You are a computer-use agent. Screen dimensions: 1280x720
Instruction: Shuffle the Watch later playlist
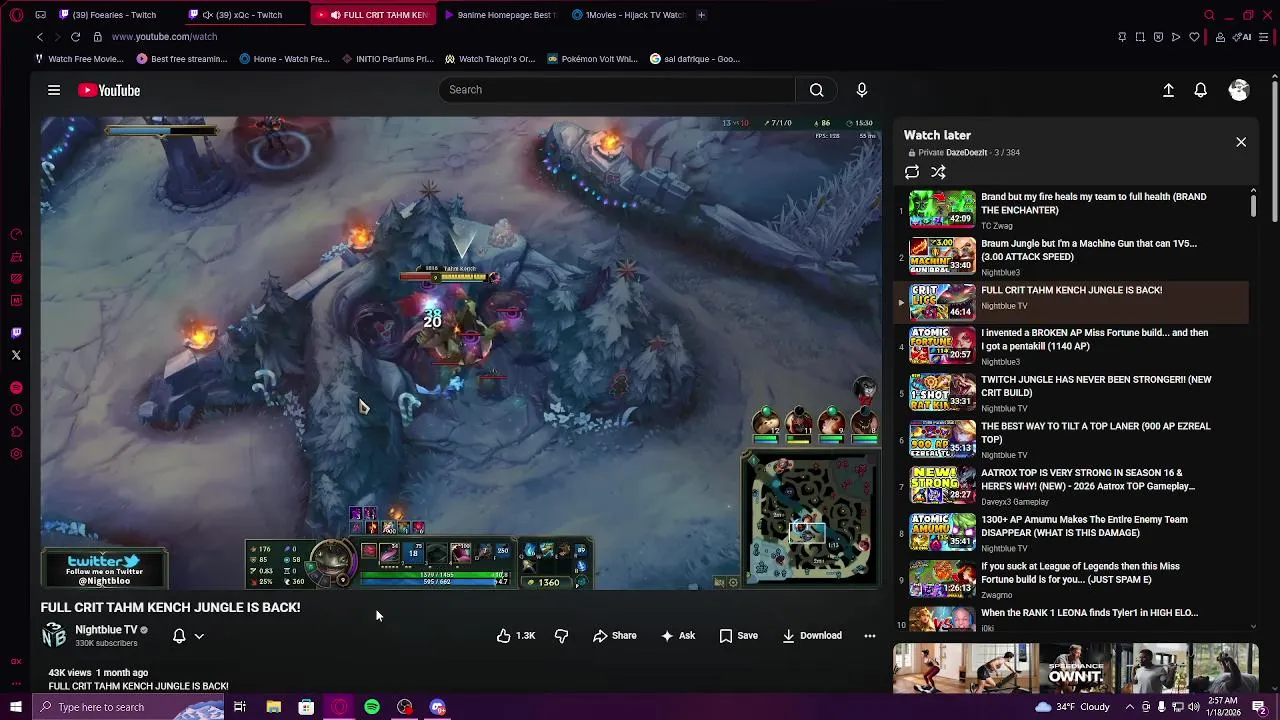tap(938, 172)
